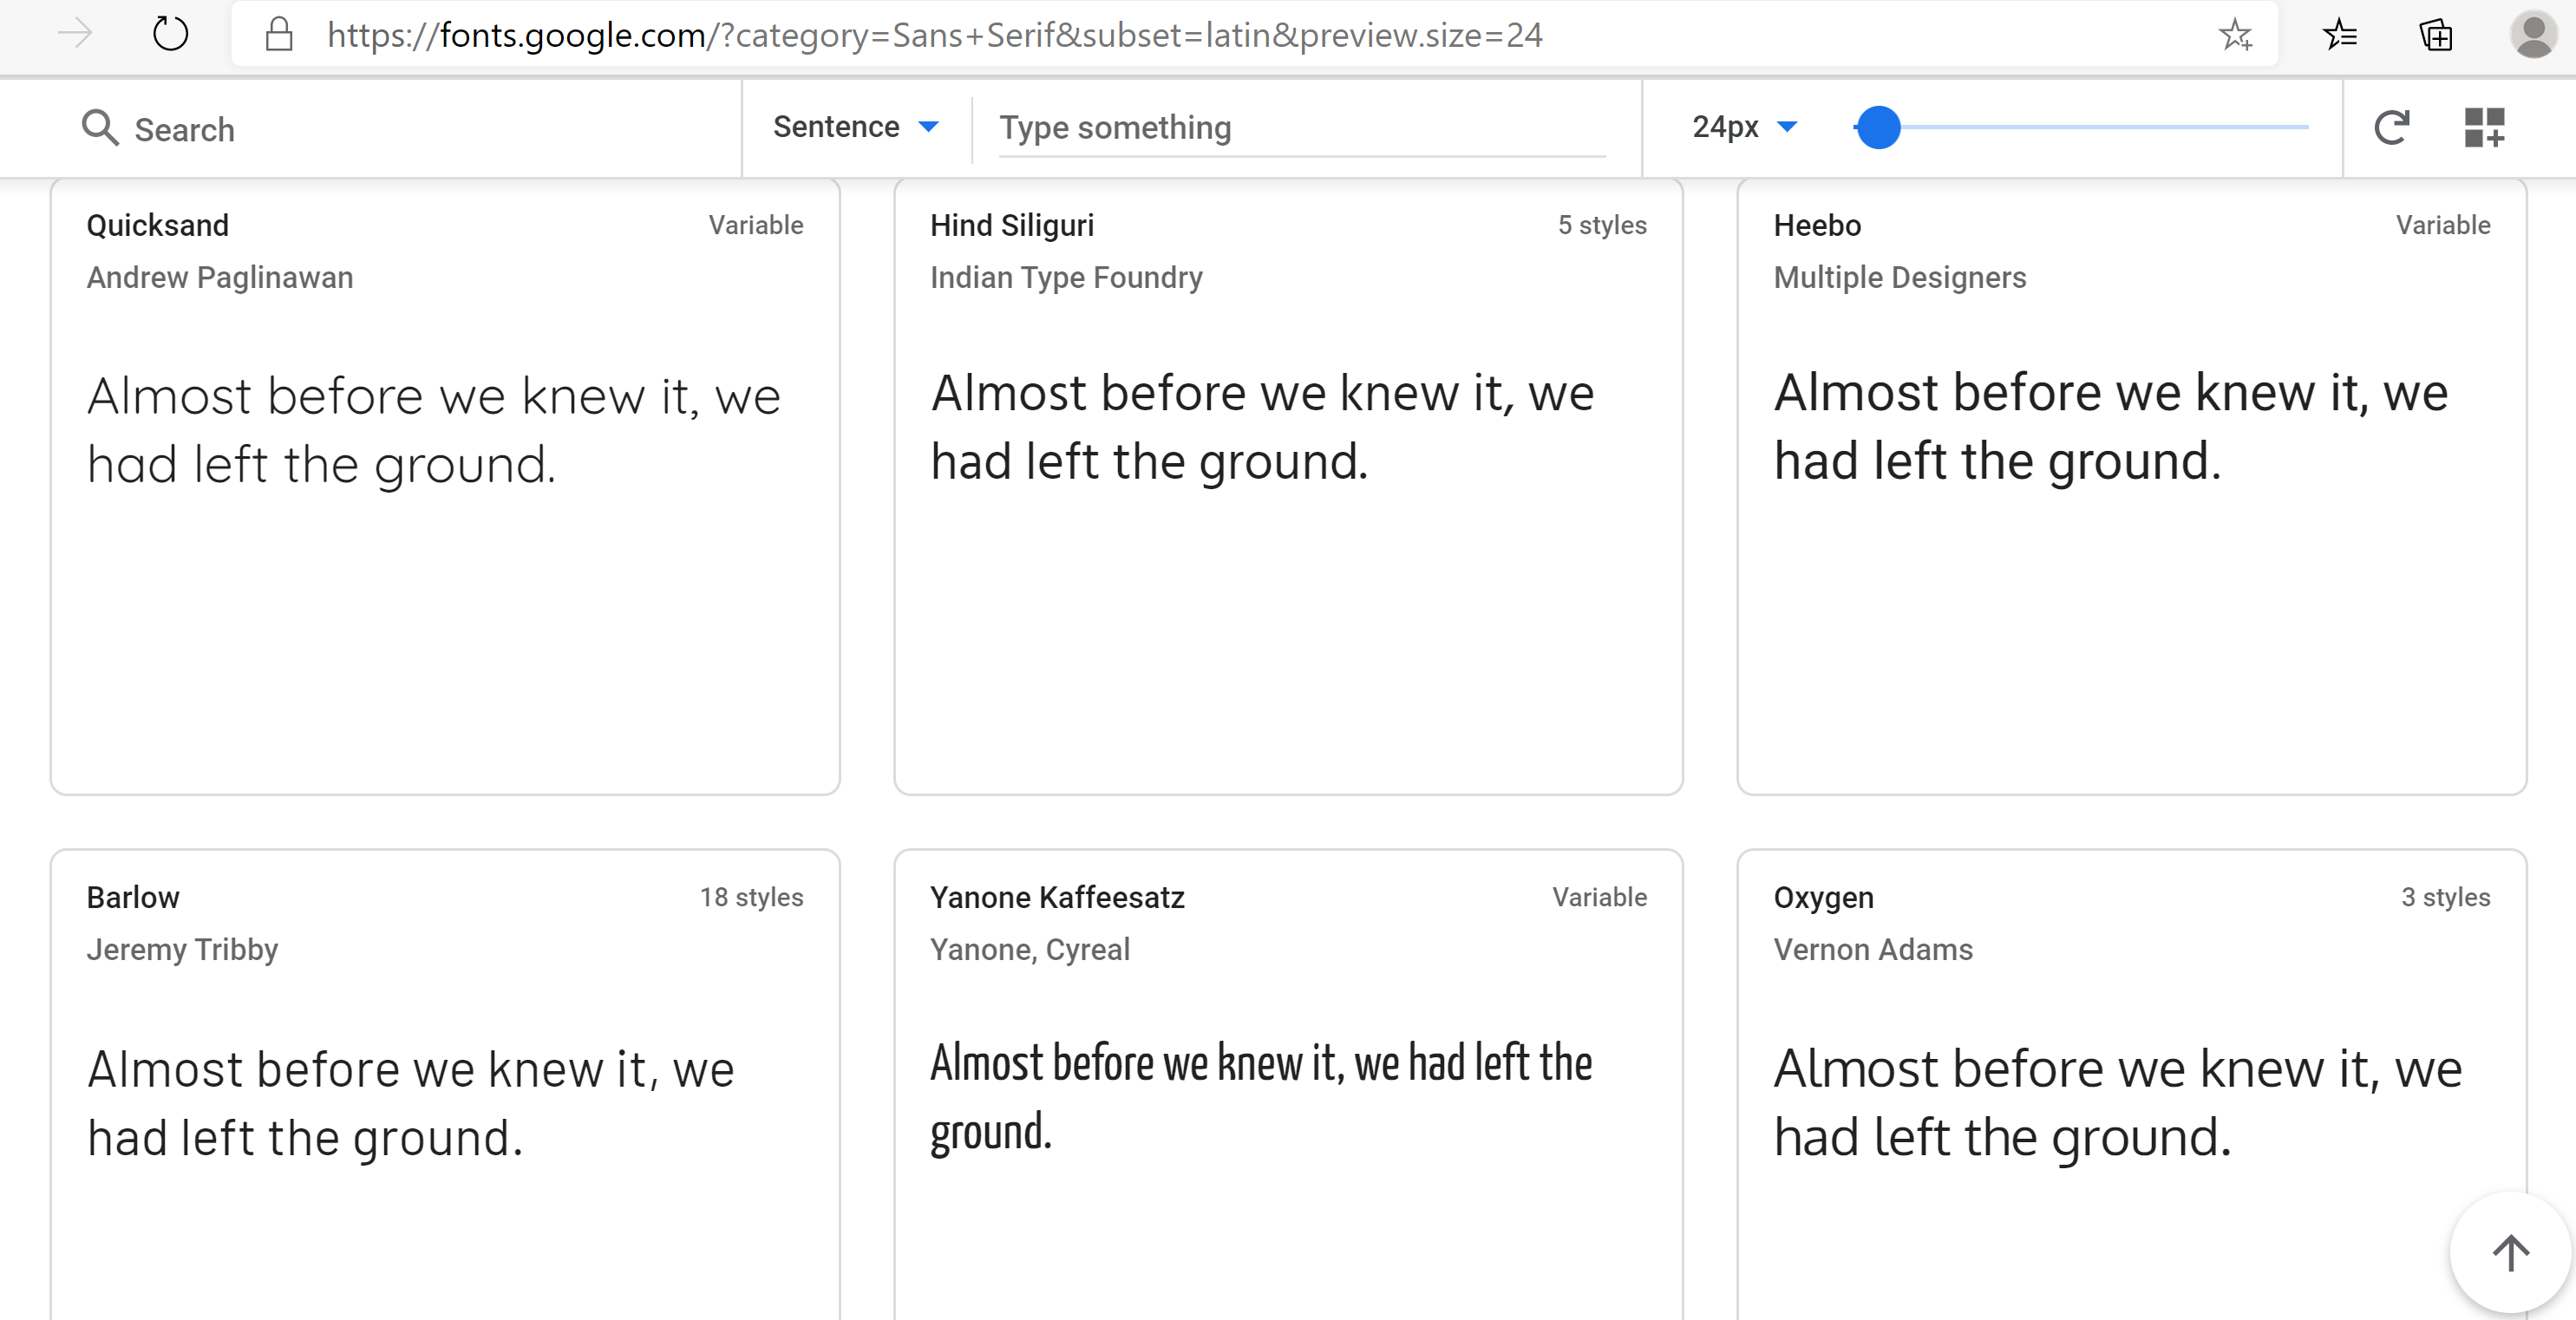This screenshot has width=2576, height=1320.
Task: Open selected families grid-plus icon
Action: point(2484,127)
